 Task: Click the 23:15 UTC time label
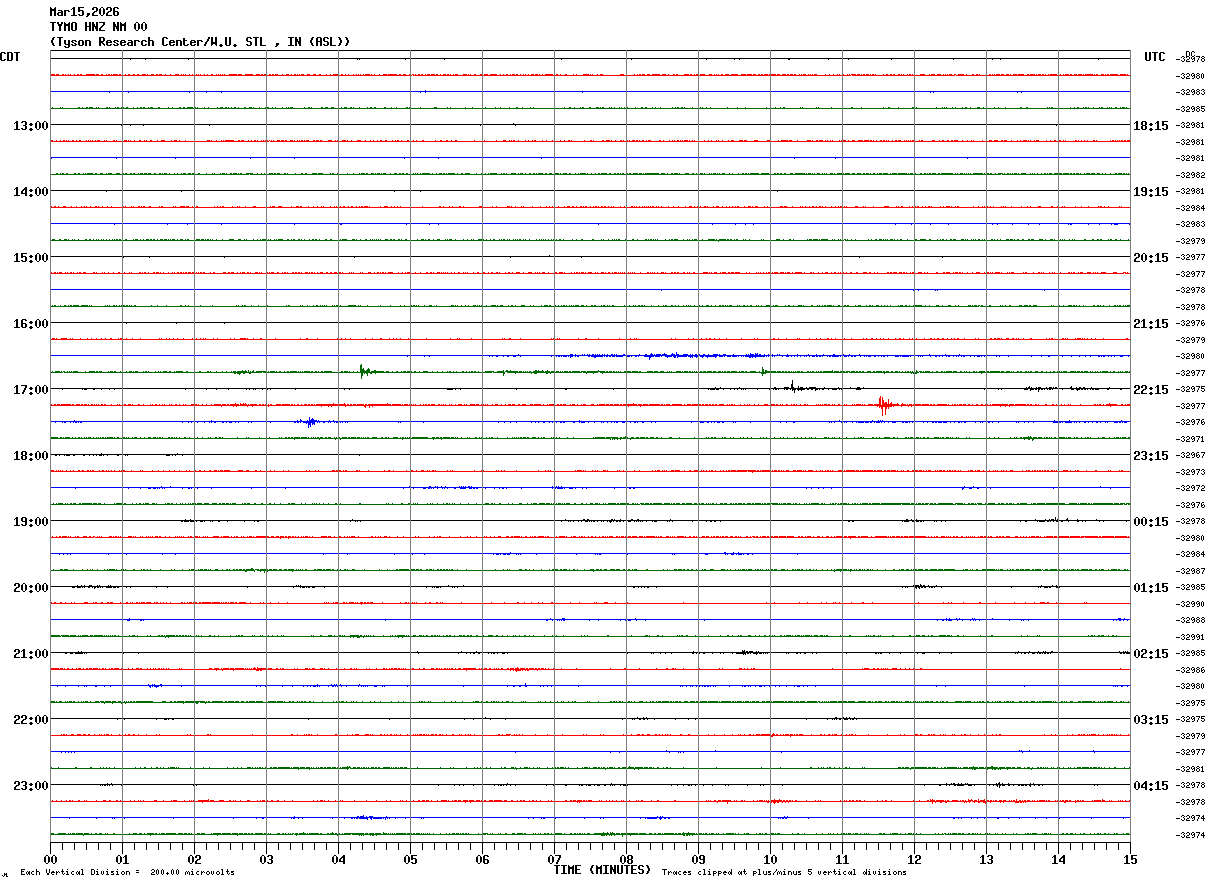(x=1151, y=455)
